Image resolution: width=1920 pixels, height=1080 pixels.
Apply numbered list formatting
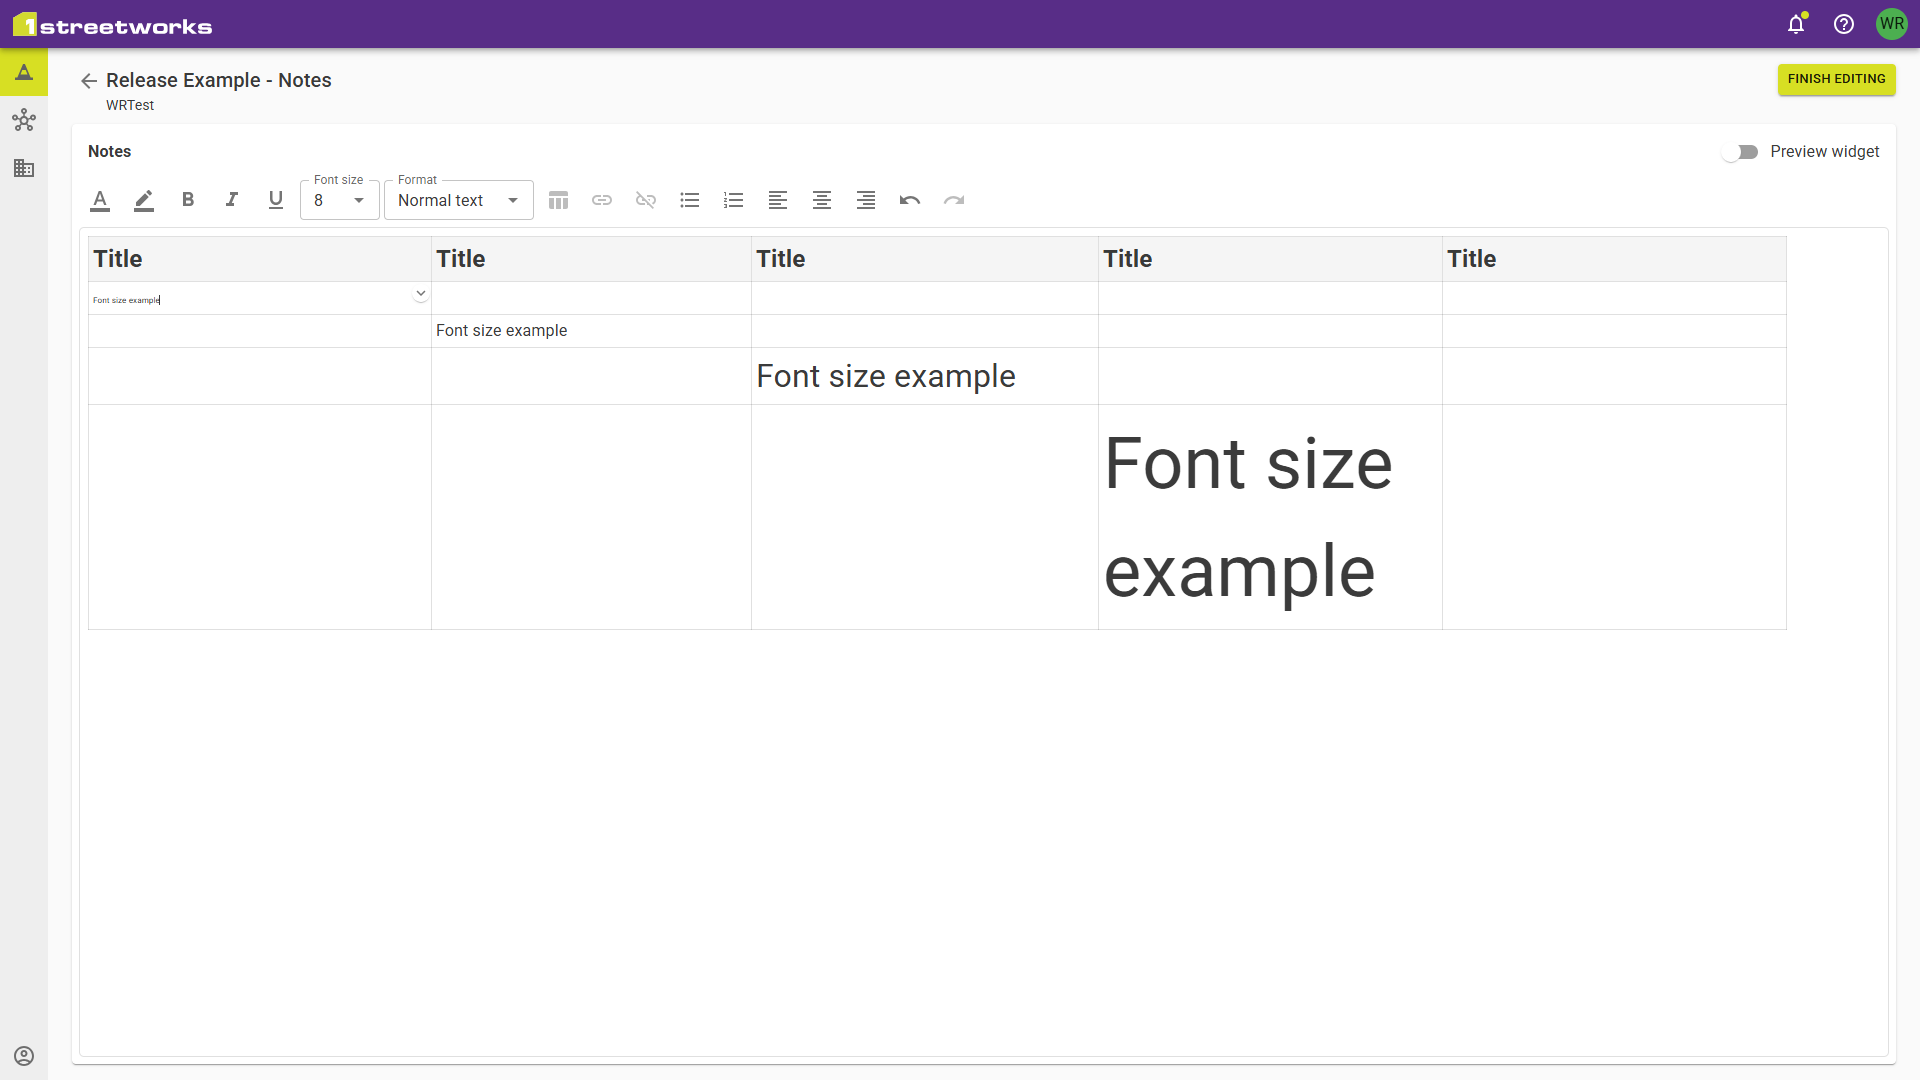[734, 200]
